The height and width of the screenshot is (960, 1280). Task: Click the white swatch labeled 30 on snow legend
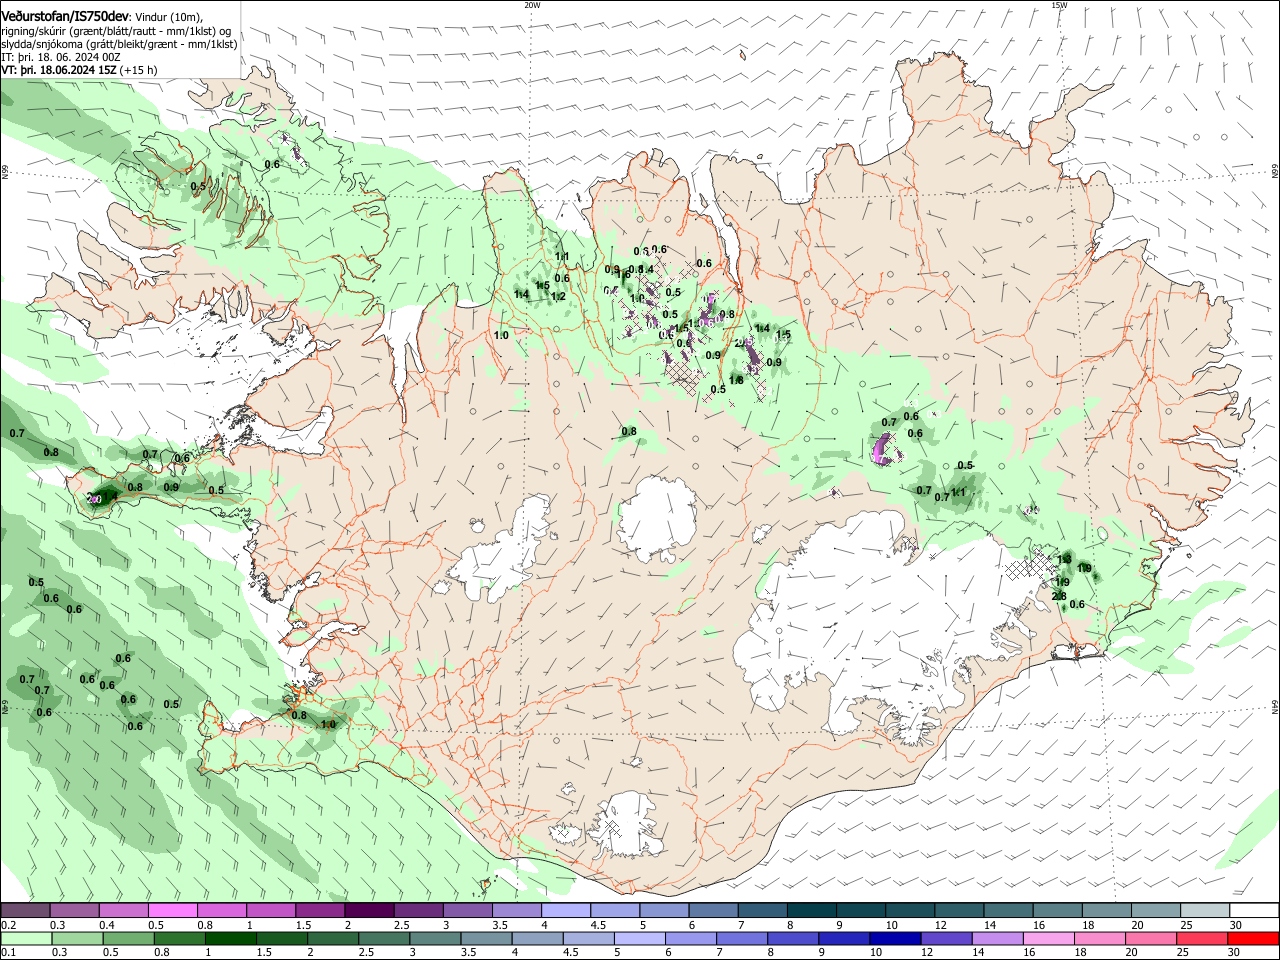click(x=1254, y=911)
